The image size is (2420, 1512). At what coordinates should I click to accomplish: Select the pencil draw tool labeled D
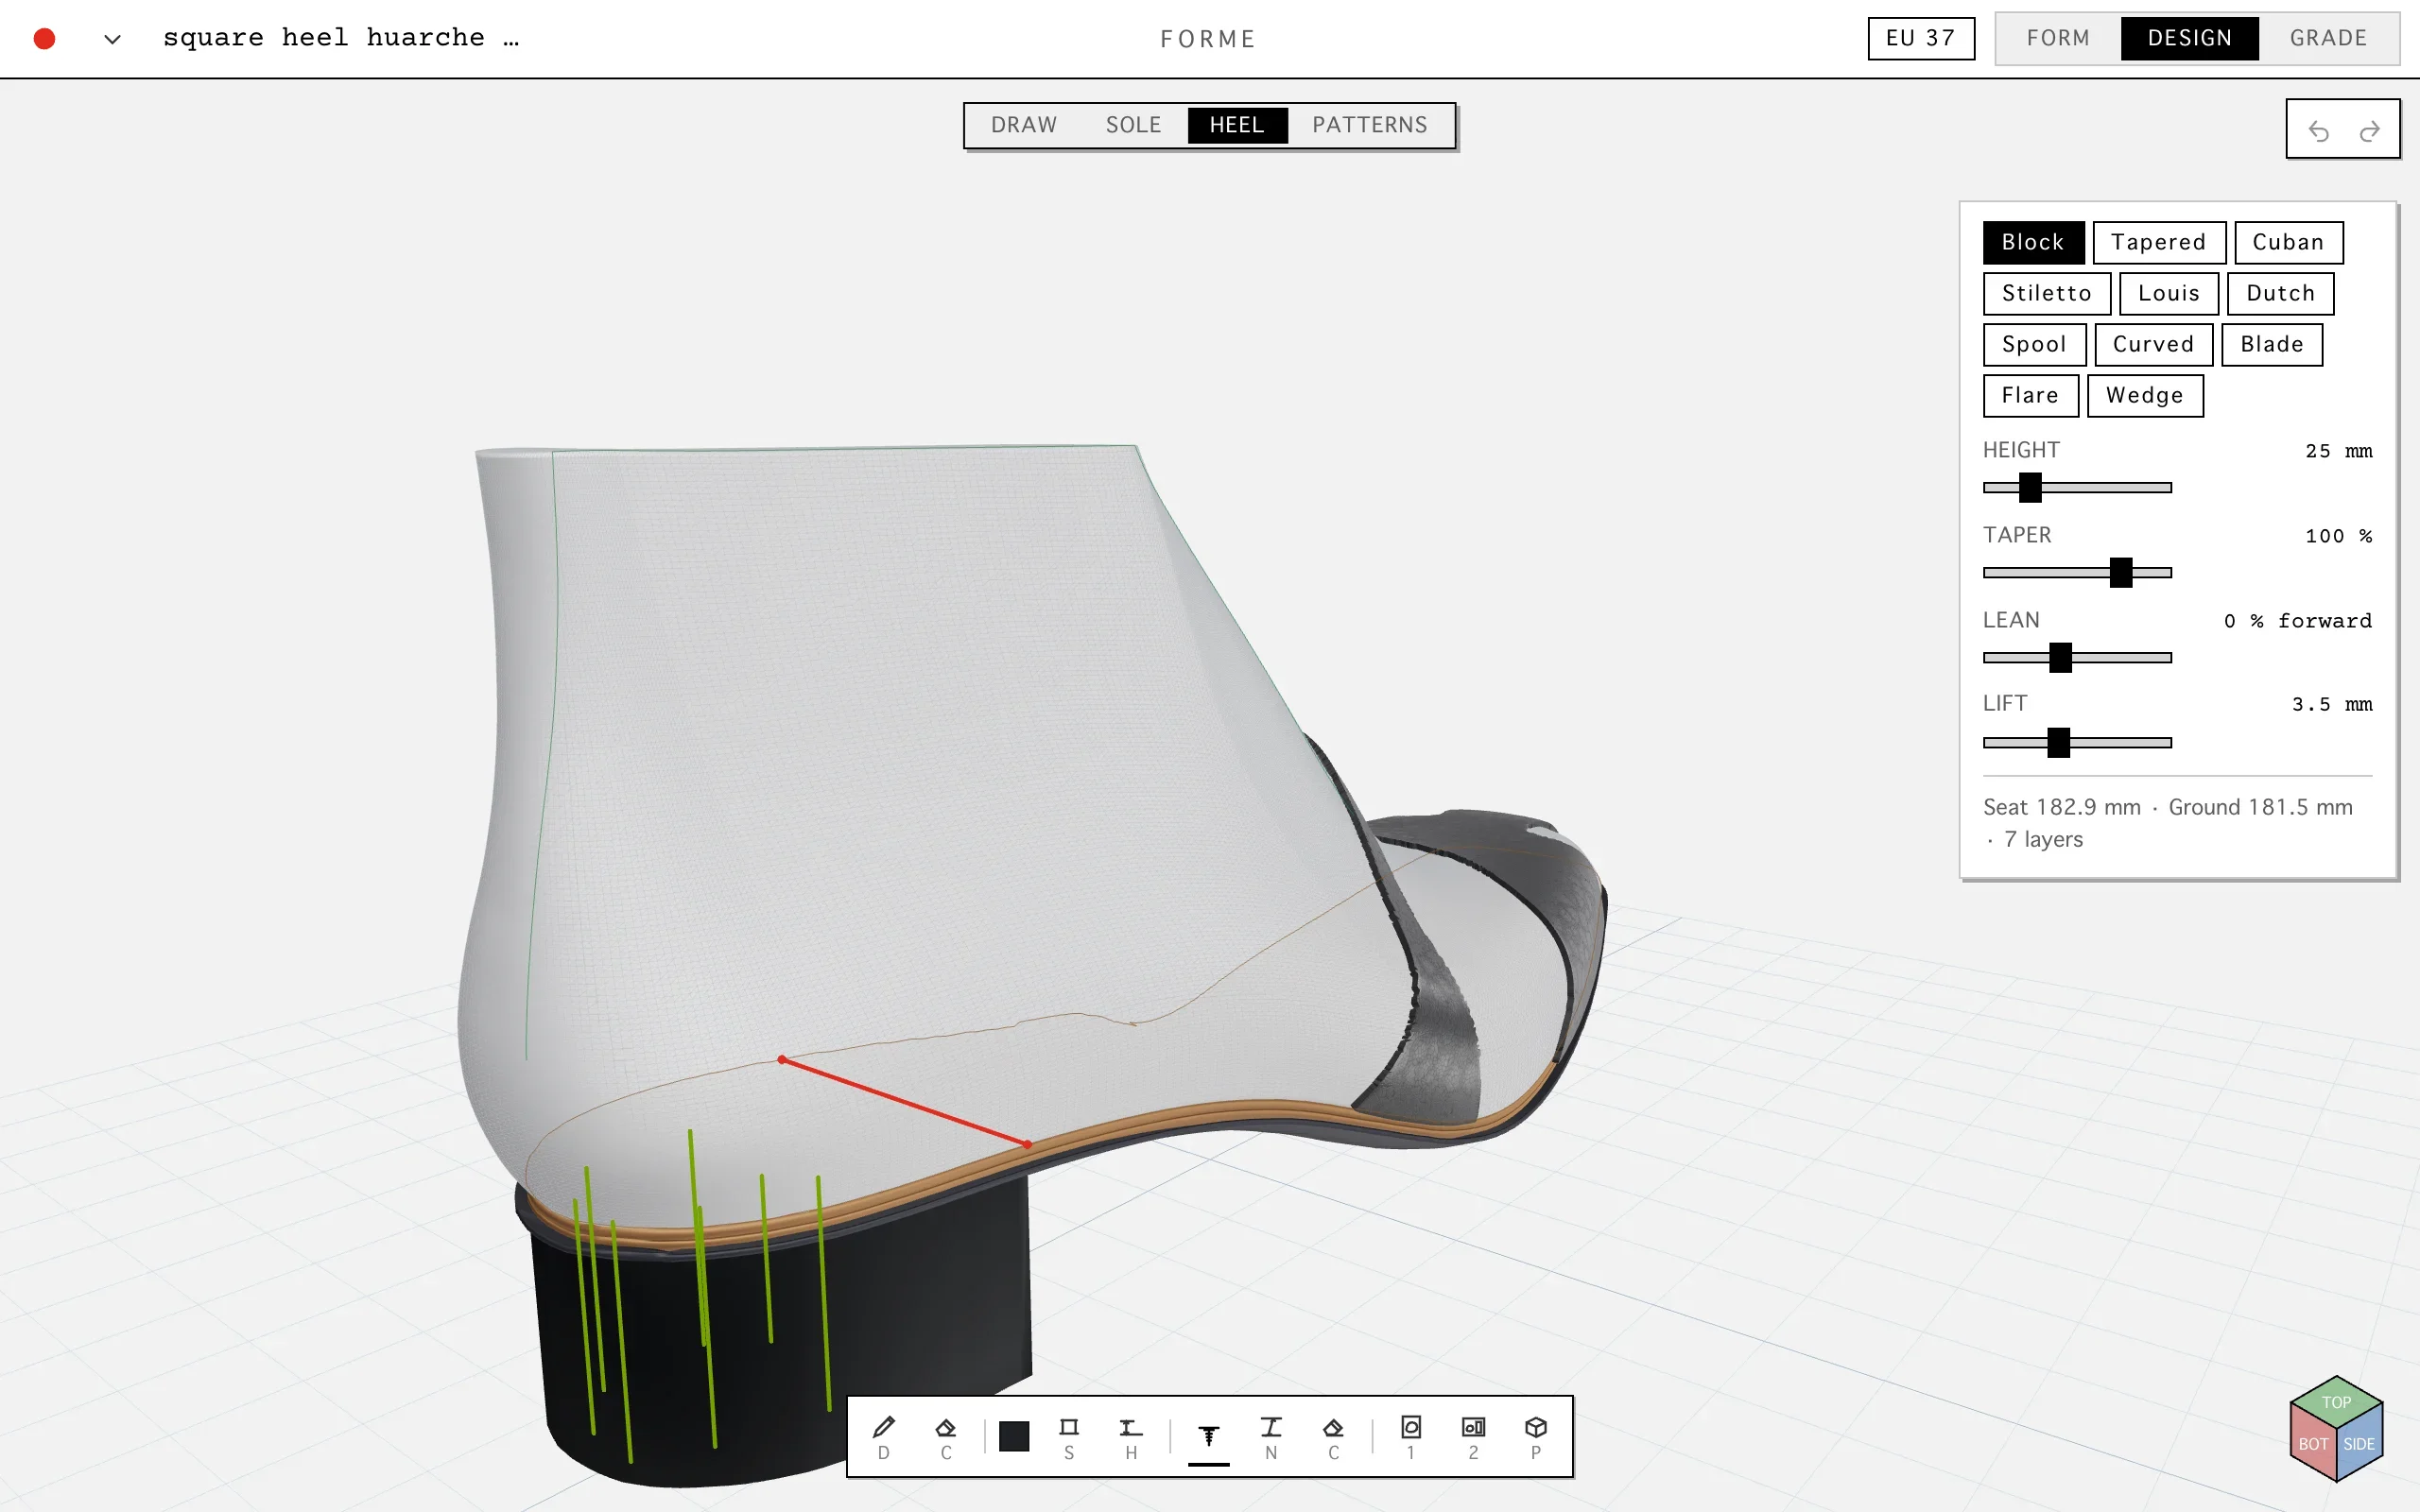883,1437
